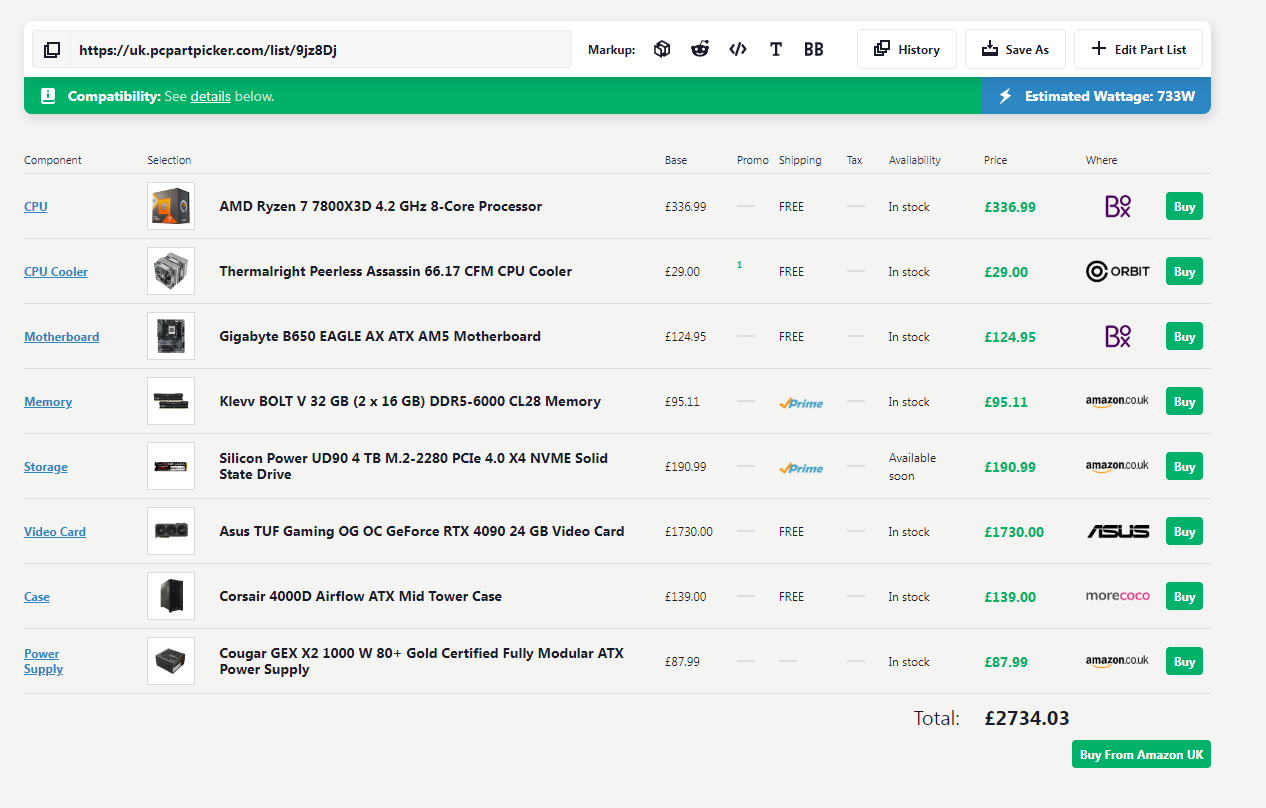
Task: Buy the Corsair 4000D case
Action: (1184, 596)
